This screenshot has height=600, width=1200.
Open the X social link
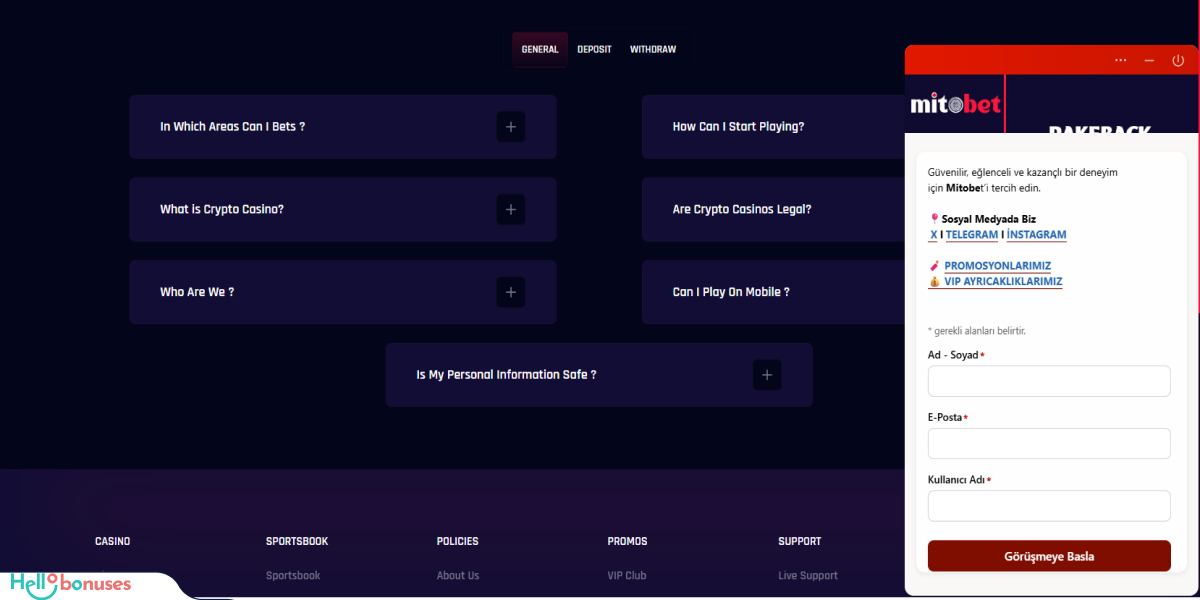[934, 235]
